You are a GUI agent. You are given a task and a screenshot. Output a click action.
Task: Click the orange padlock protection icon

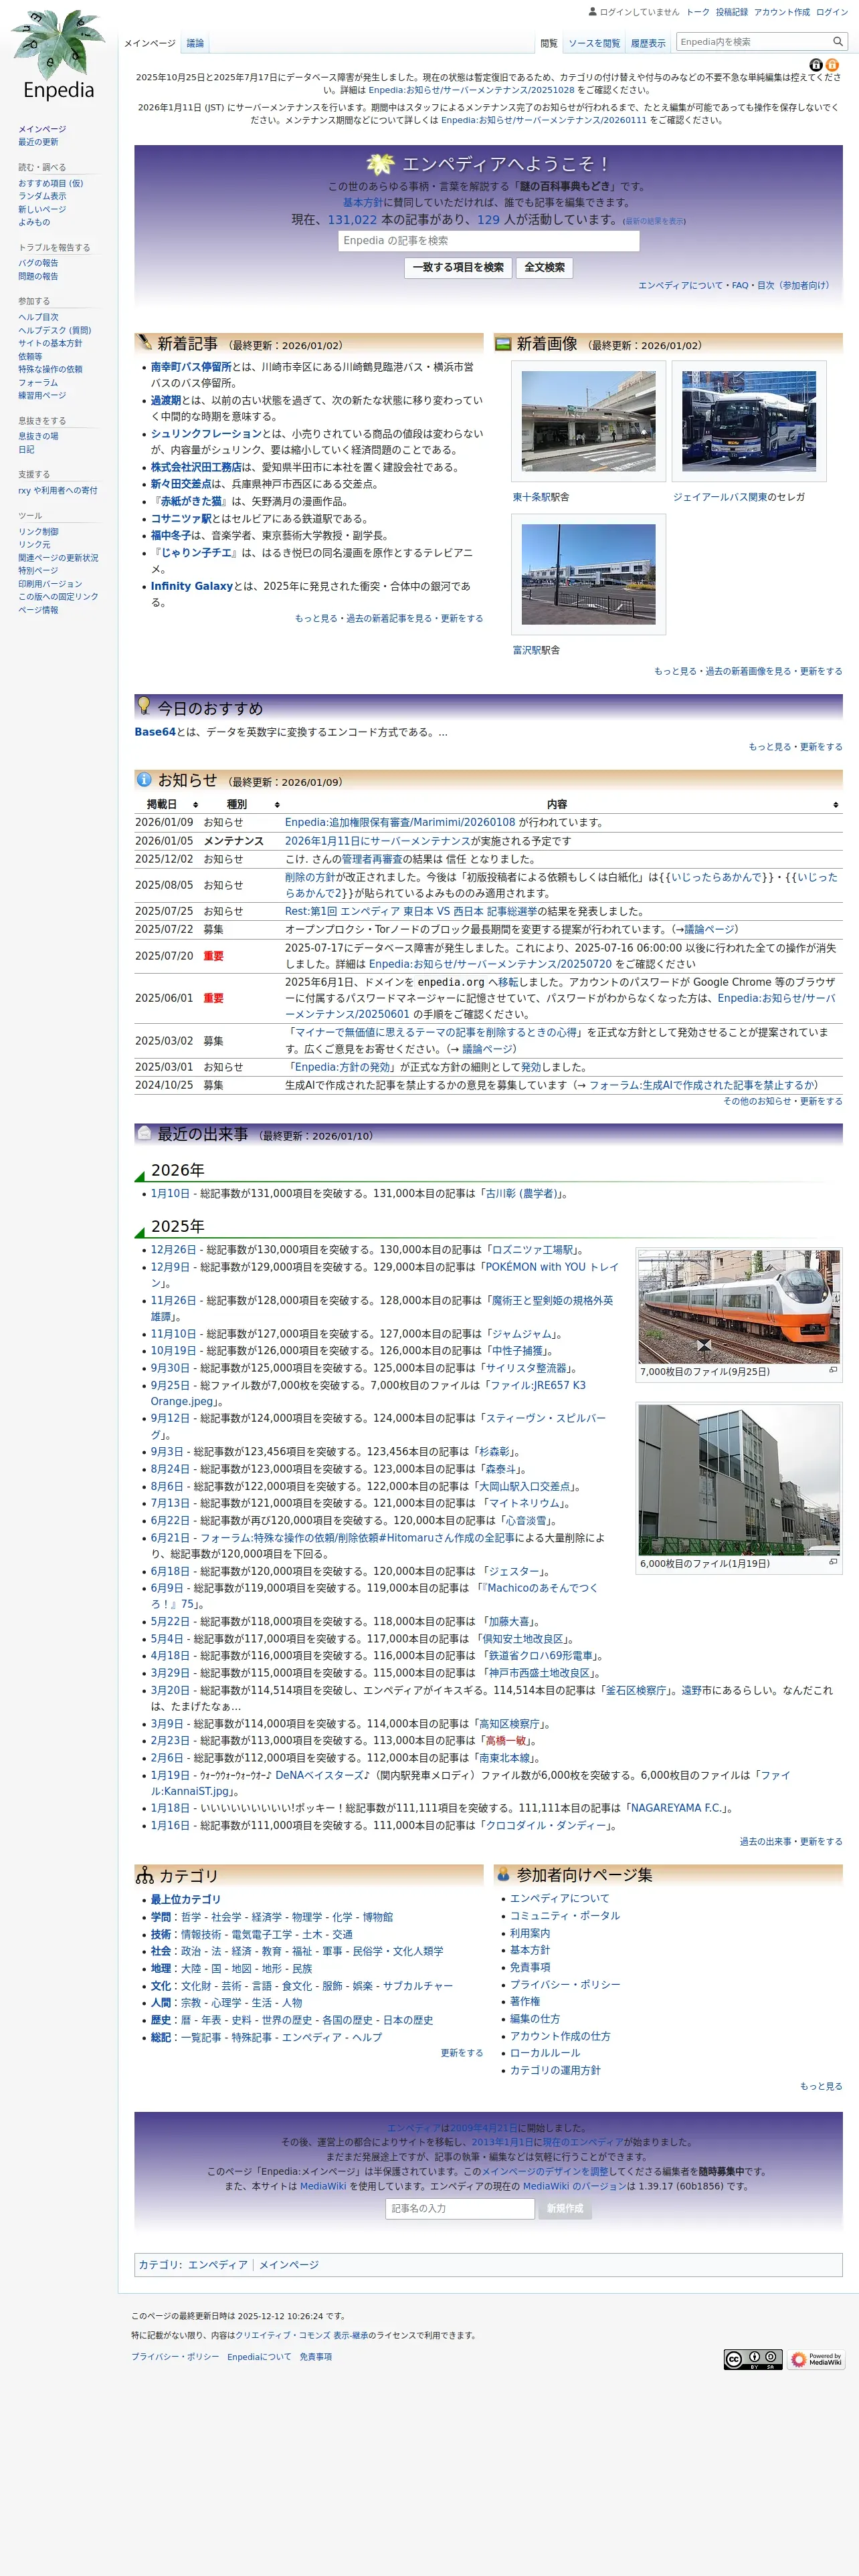tap(832, 65)
